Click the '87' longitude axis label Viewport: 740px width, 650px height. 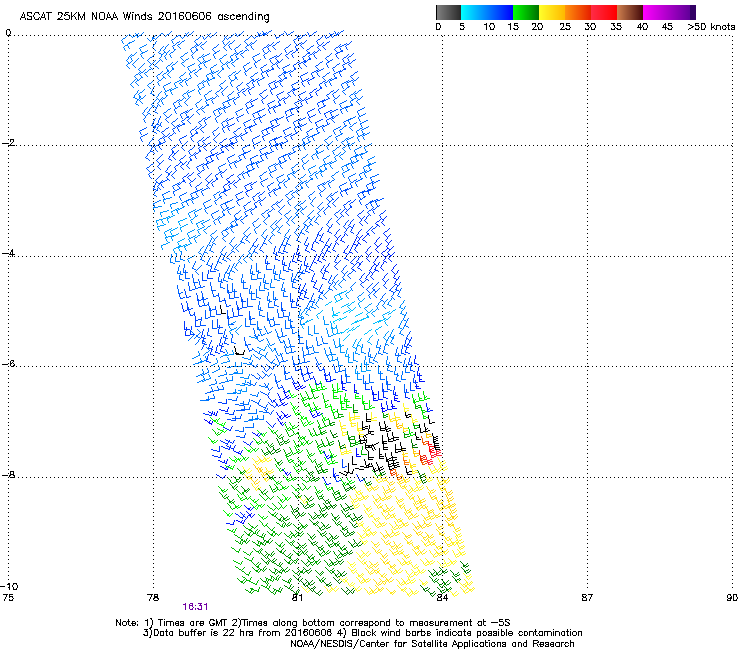[587, 598]
